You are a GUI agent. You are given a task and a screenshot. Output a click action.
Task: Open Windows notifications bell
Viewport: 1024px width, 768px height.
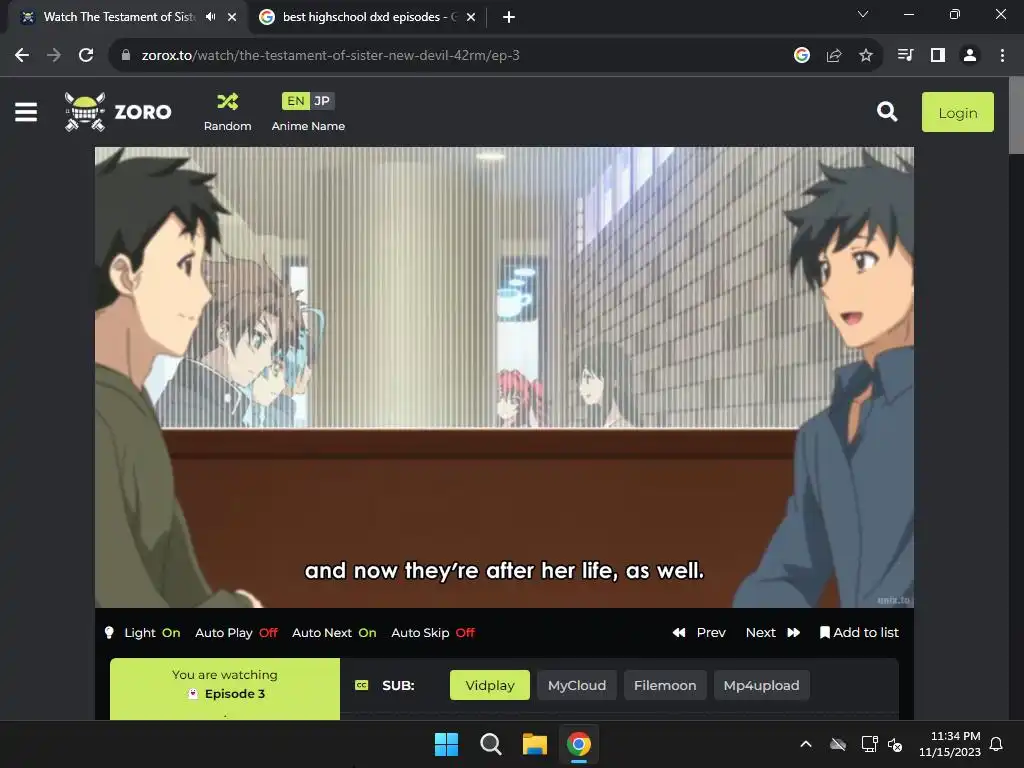point(997,744)
